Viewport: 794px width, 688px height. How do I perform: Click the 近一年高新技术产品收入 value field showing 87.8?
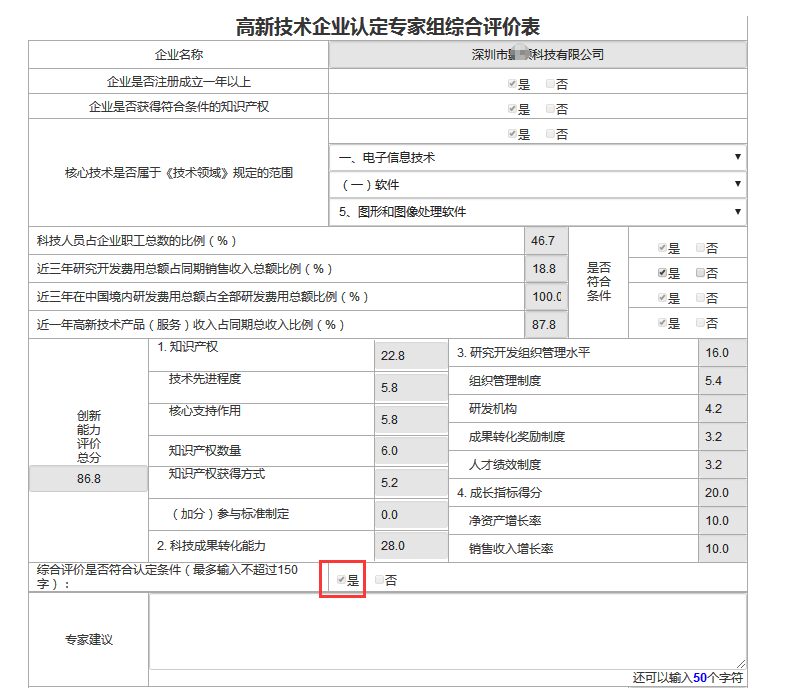coord(546,325)
